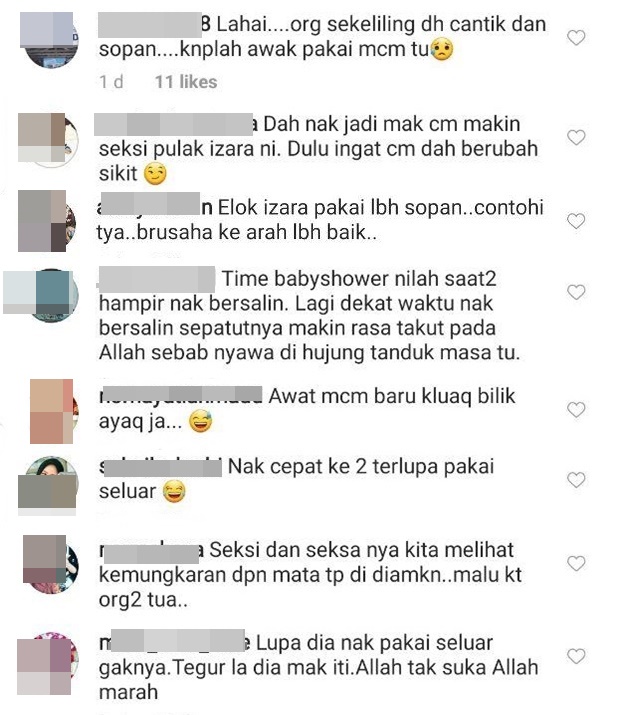This screenshot has height=715, width=619.
Task: Open the '11 likes' list
Action: 186,82
